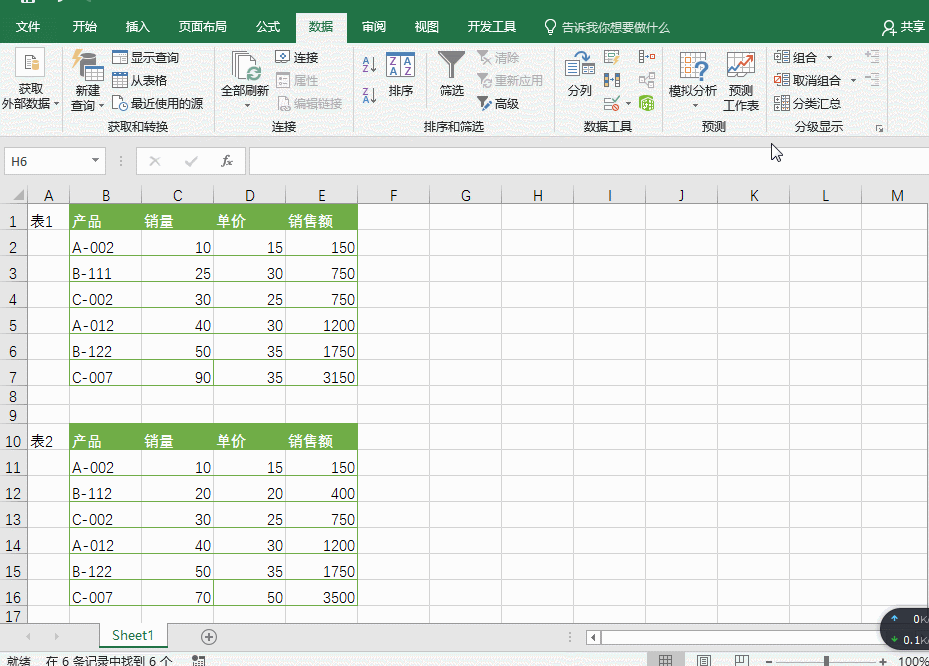929x666 pixels.
Task: Switch to Page Layout view
Action: point(704,660)
